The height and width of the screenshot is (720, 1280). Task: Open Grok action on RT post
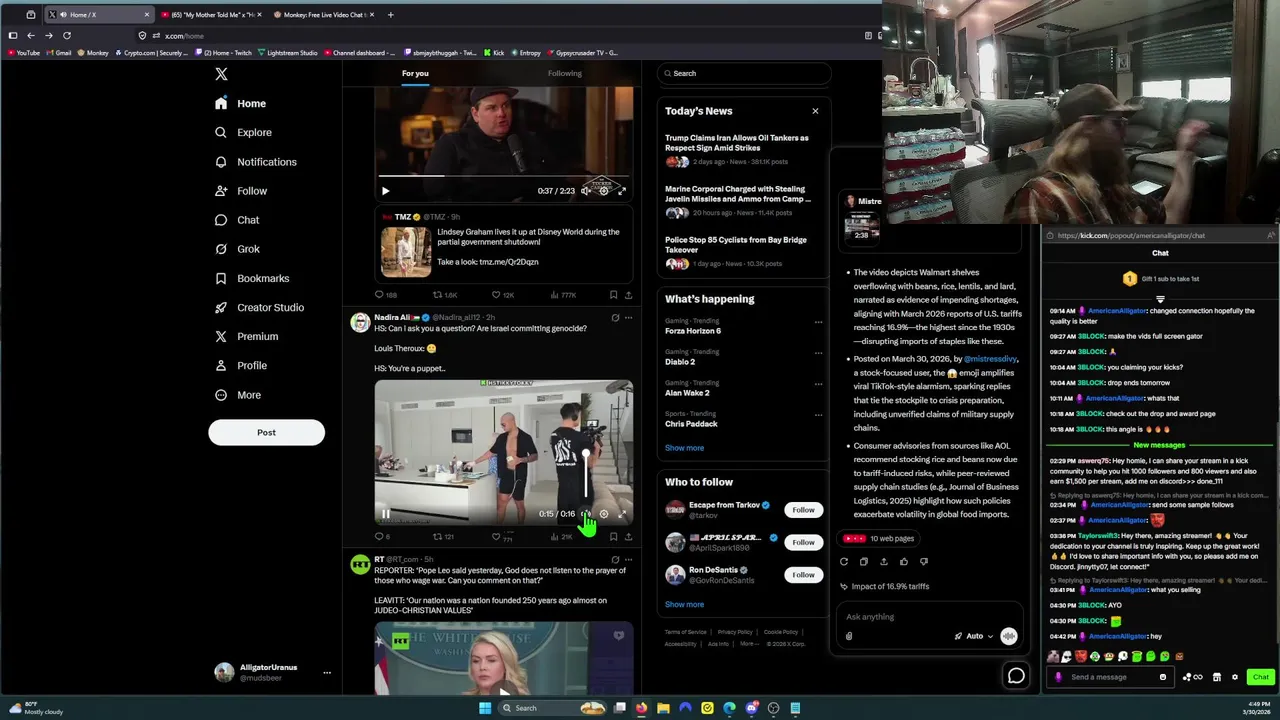point(615,560)
